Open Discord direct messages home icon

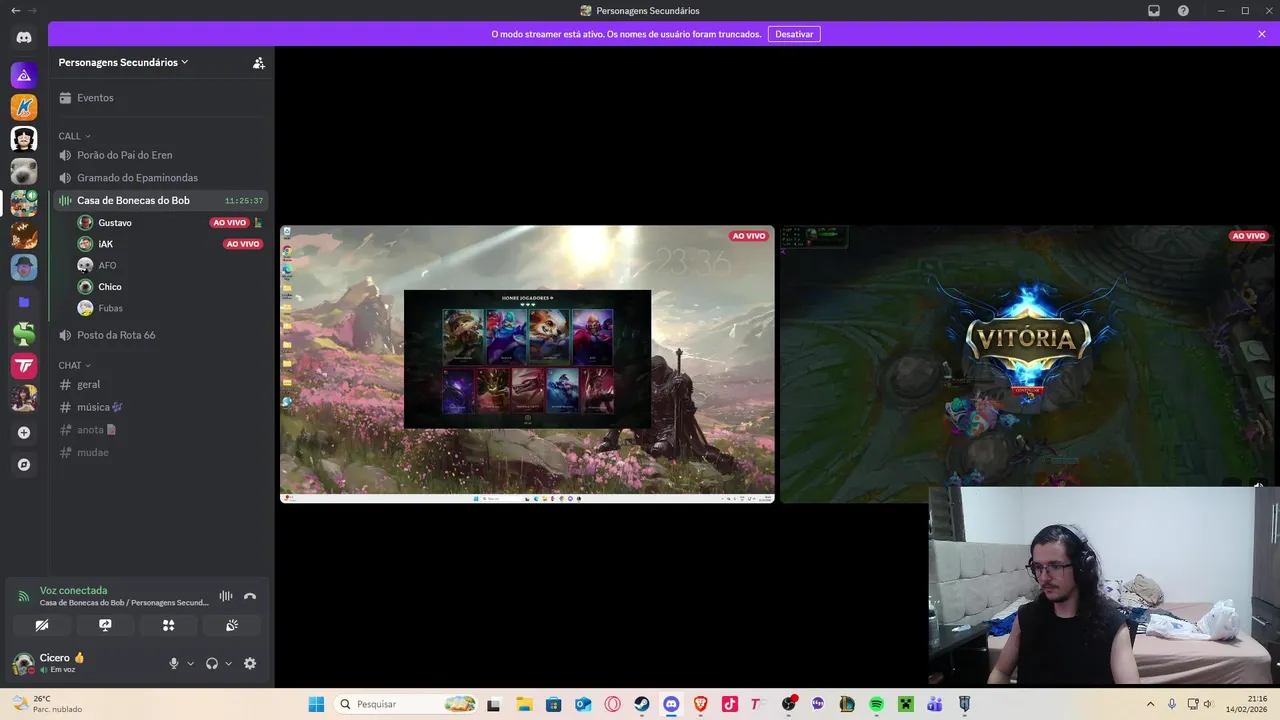tap(24, 37)
